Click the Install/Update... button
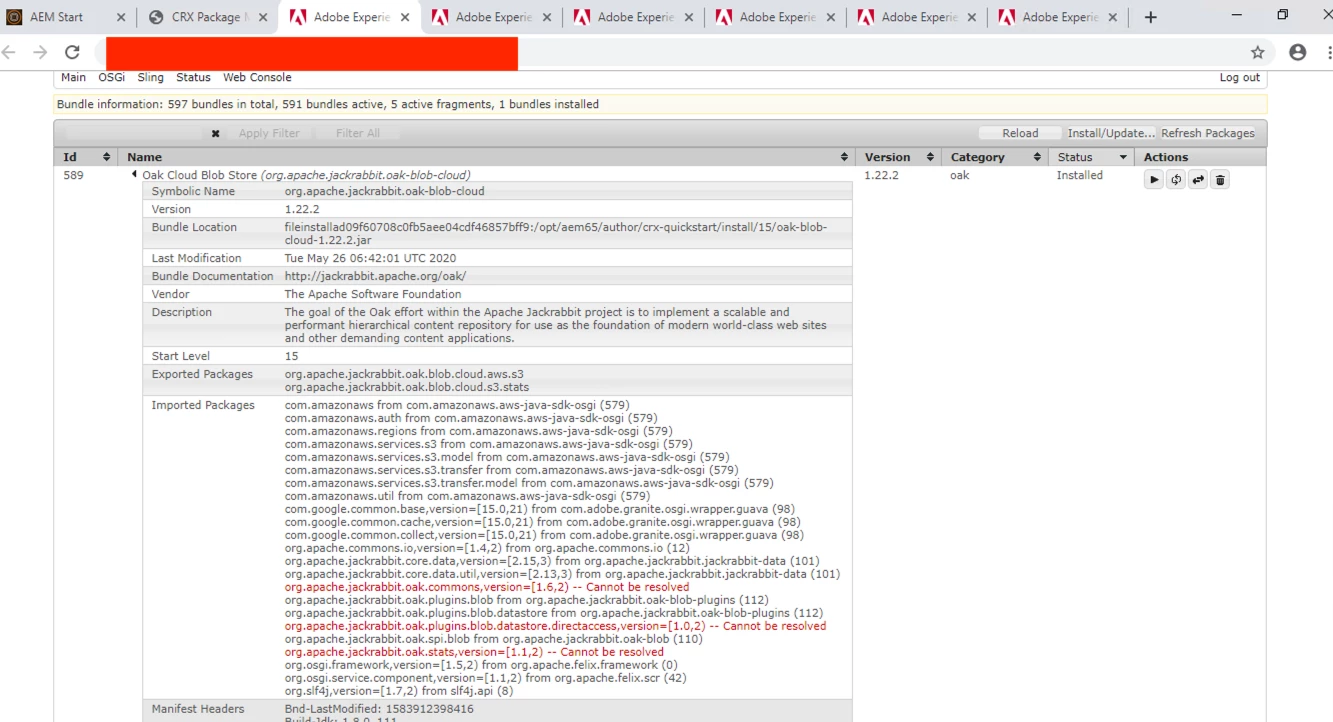1333x722 pixels. (x=1111, y=133)
